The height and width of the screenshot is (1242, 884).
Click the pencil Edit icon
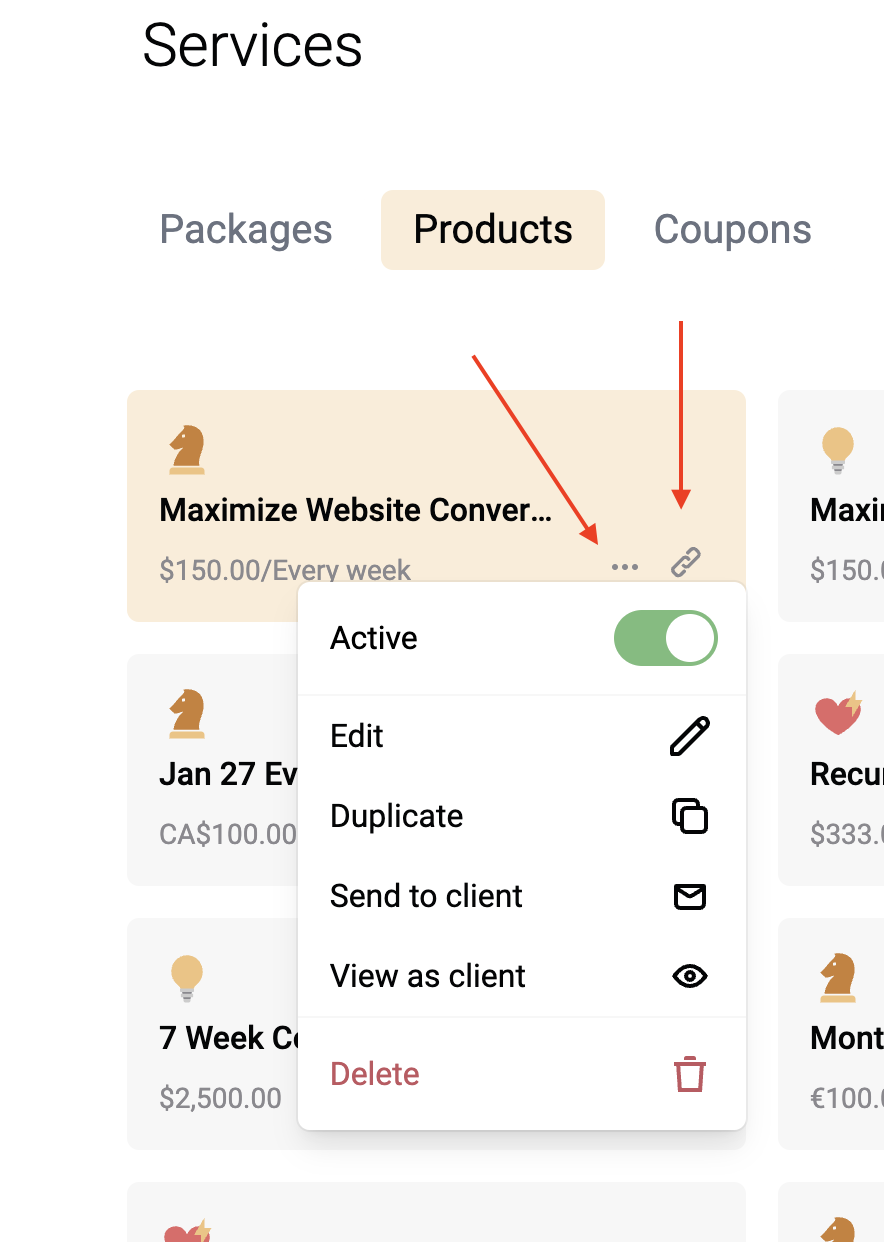[x=690, y=736]
